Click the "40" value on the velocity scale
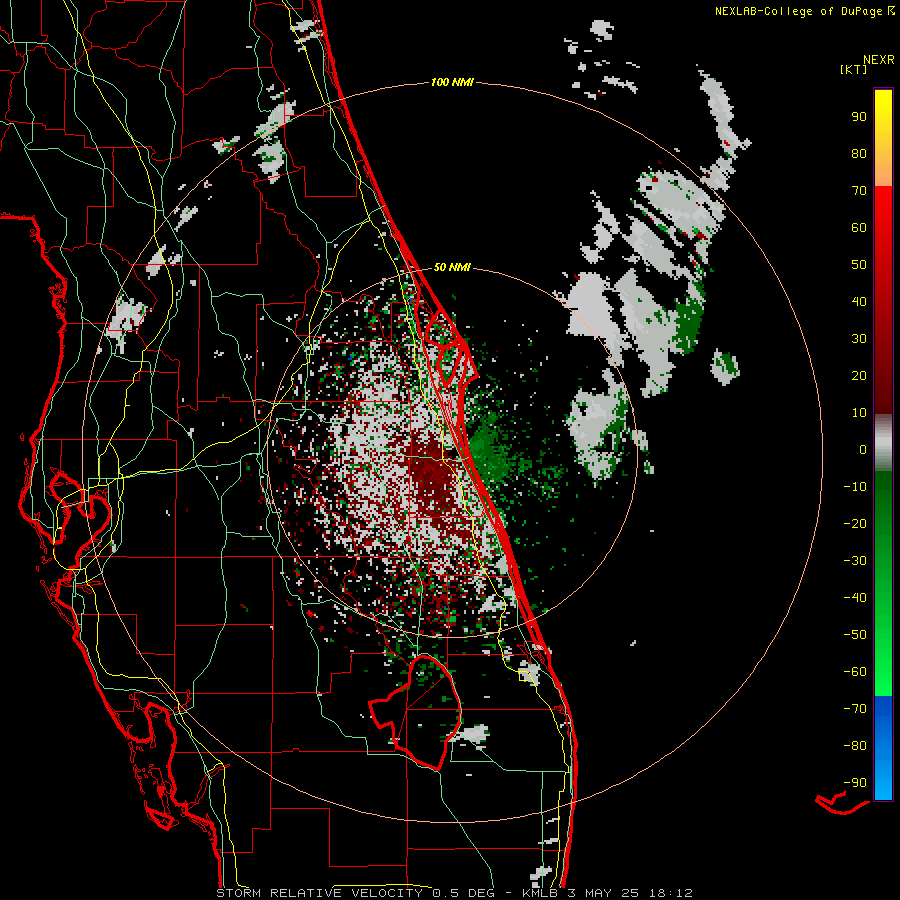This screenshot has width=900, height=900. tap(859, 301)
